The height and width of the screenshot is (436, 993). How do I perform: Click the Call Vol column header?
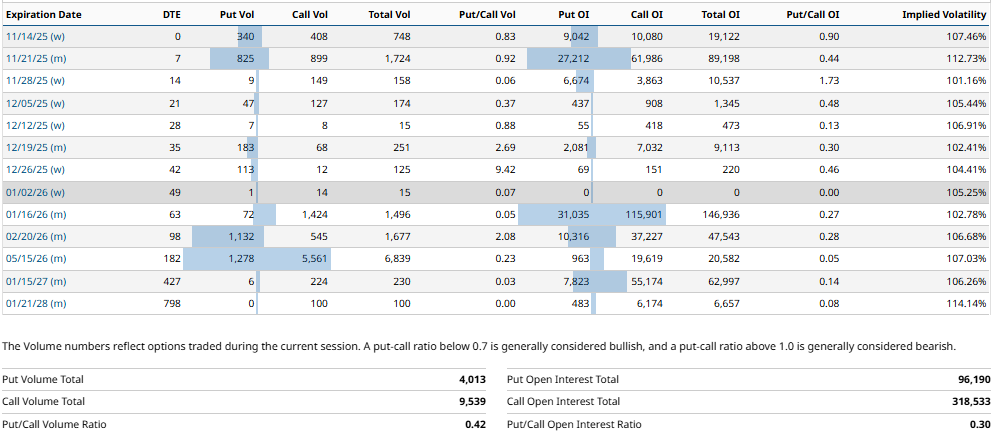pyautogui.click(x=310, y=15)
